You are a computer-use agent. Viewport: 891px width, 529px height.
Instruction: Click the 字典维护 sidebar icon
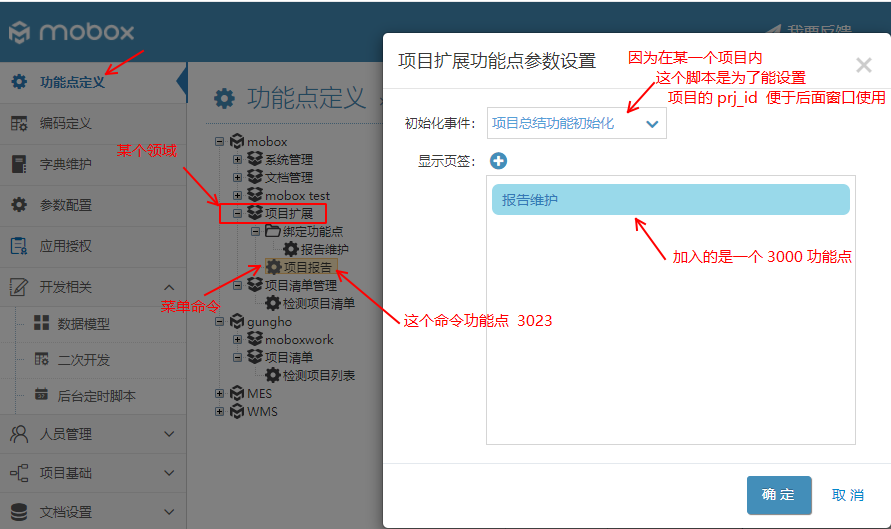[x=18, y=164]
